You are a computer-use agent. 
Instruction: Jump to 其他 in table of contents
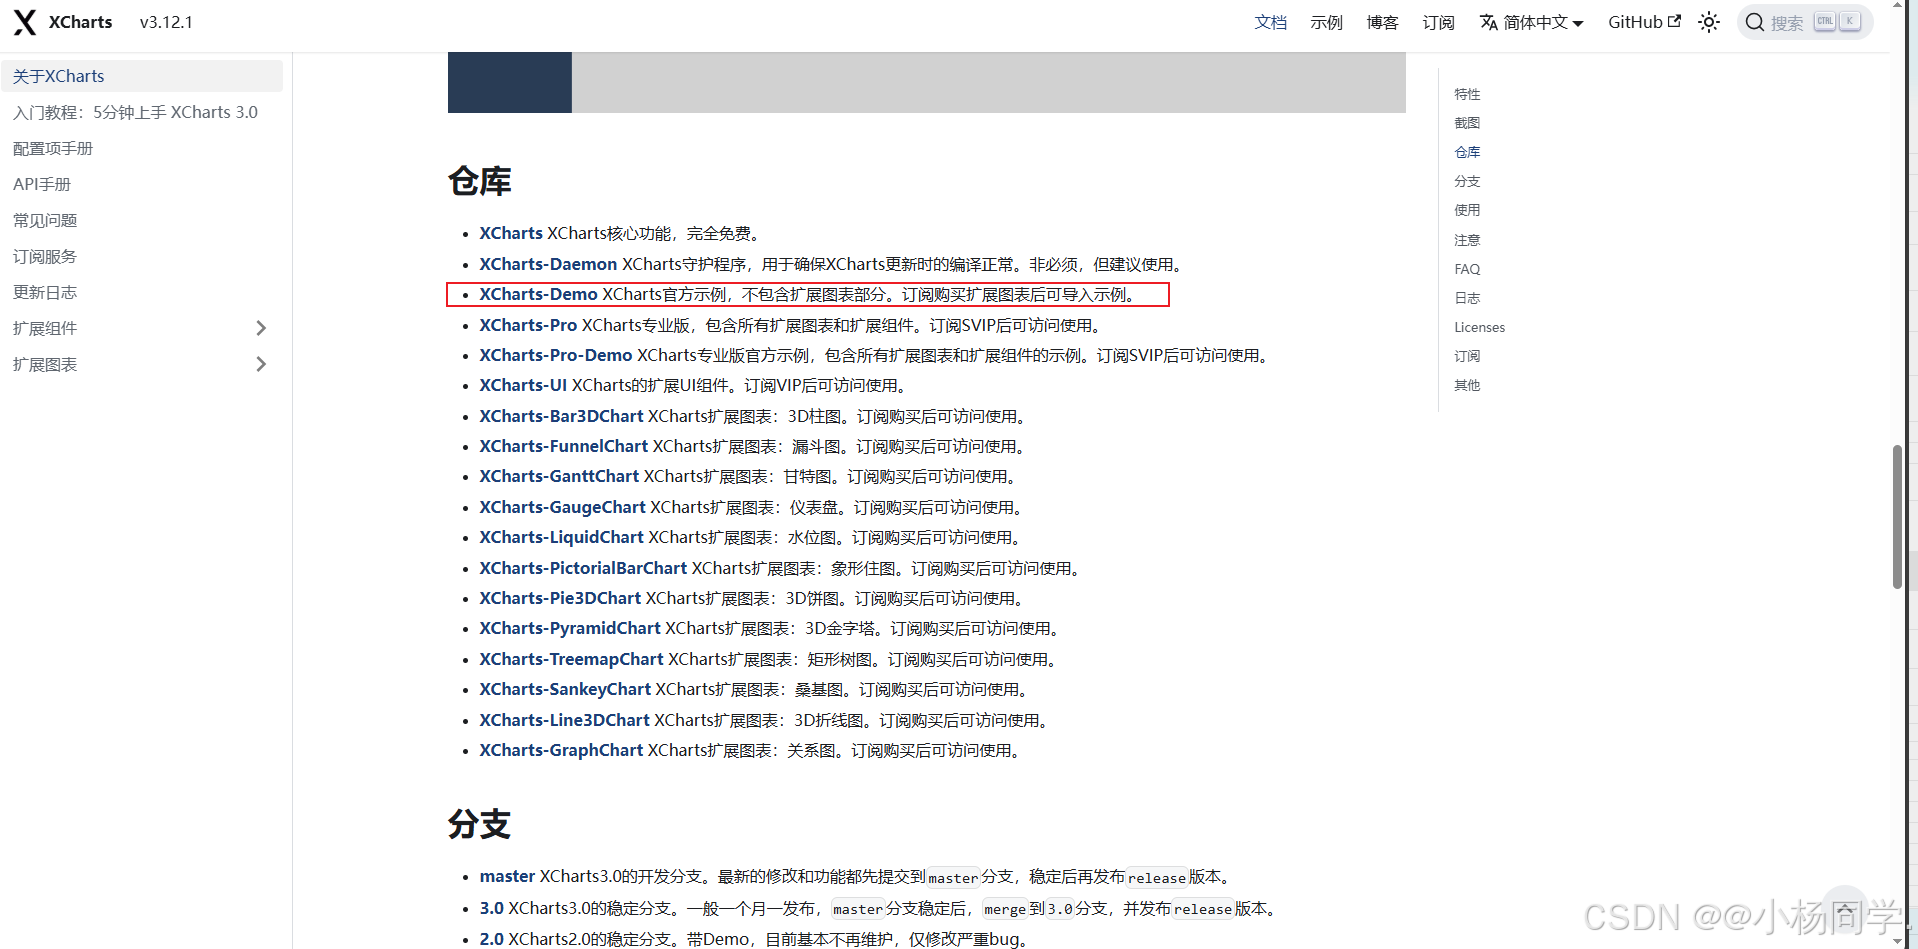(x=1467, y=385)
